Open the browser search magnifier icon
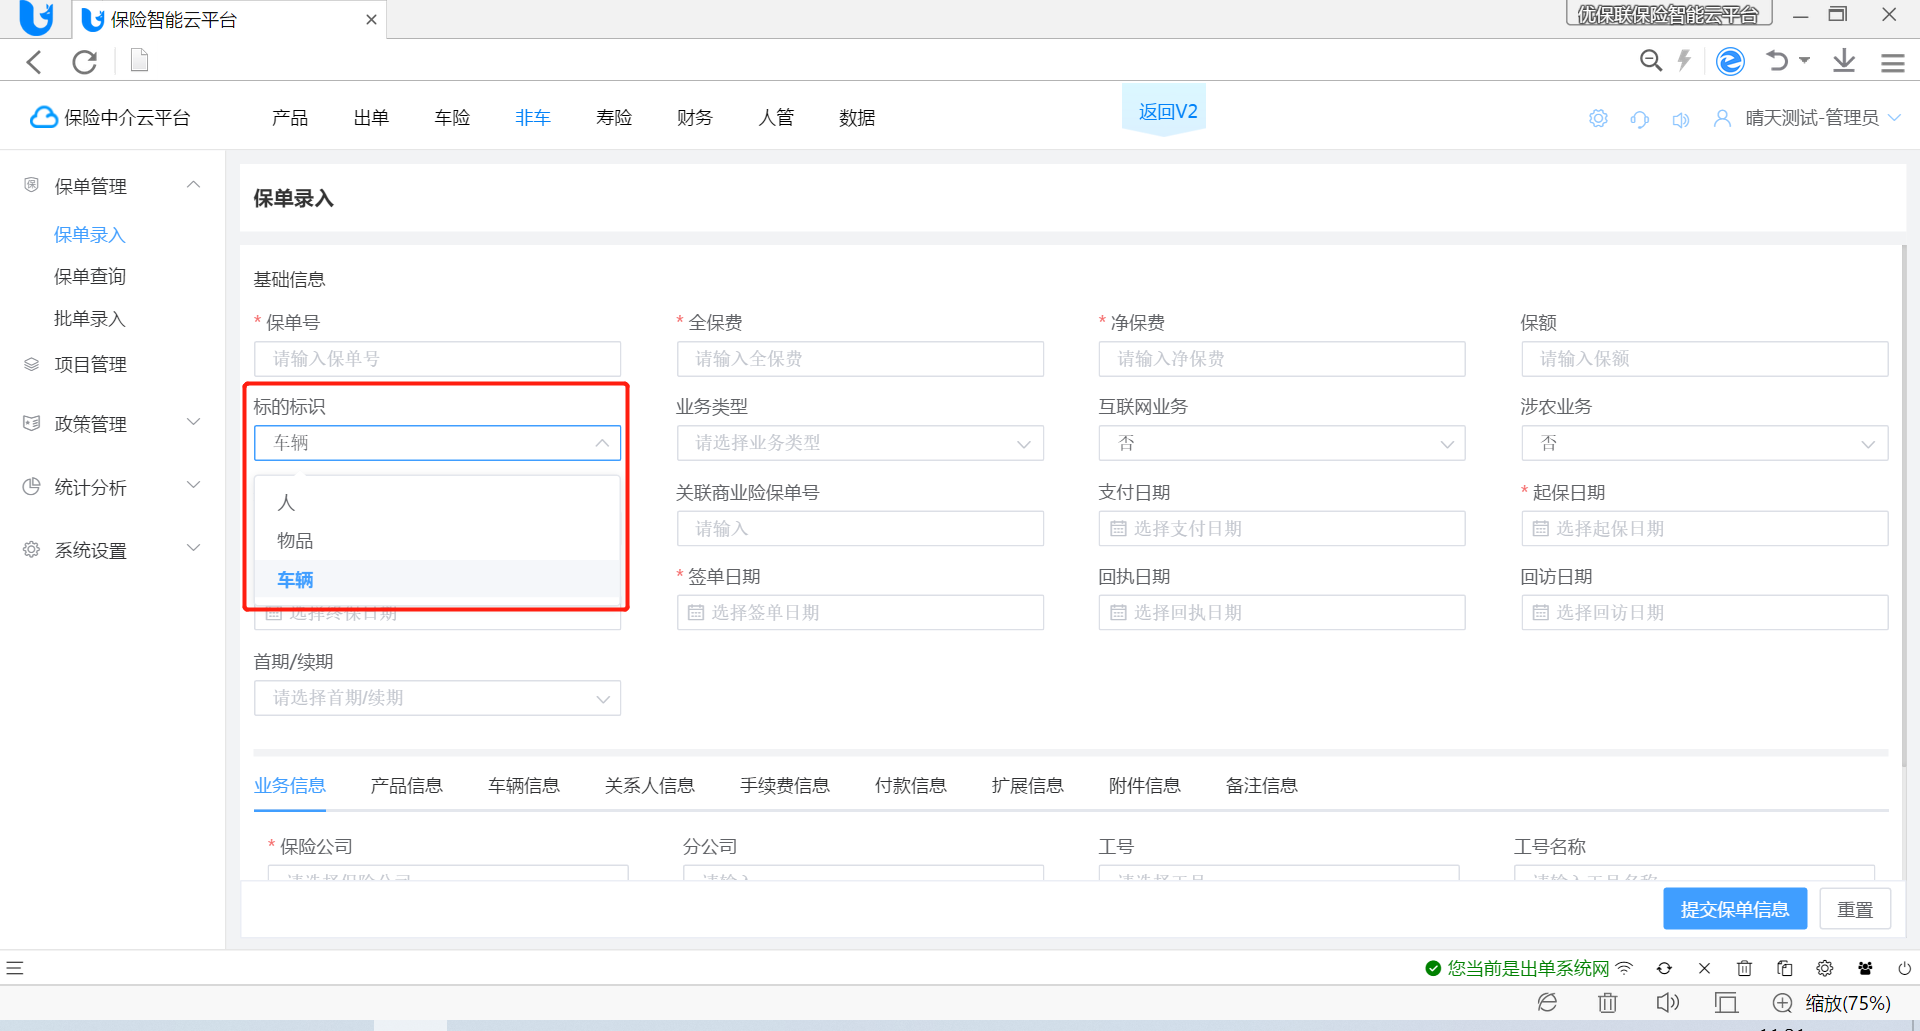This screenshot has width=1920, height=1031. click(x=1651, y=61)
